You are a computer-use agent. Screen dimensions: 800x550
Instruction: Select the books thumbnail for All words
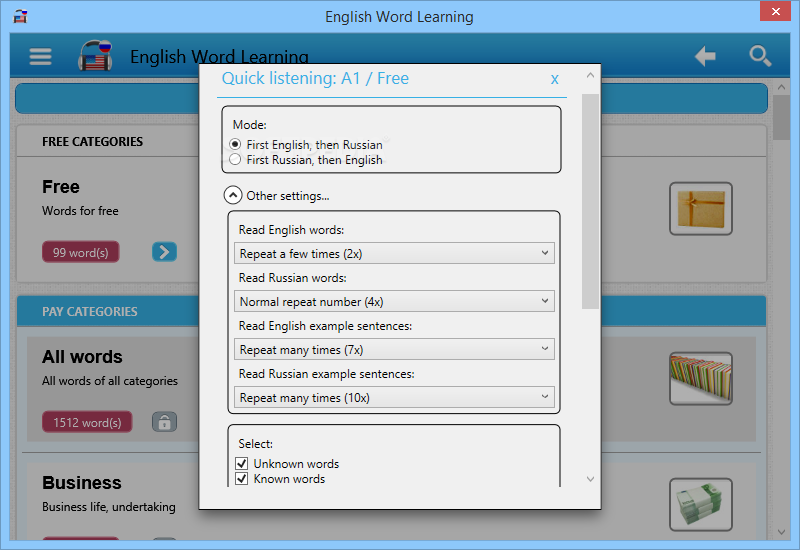pos(701,379)
